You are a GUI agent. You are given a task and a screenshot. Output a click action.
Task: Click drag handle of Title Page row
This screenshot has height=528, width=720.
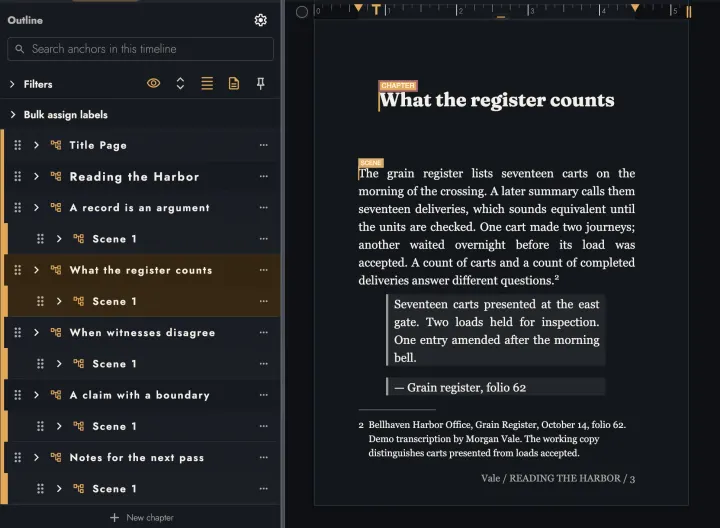pos(17,145)
